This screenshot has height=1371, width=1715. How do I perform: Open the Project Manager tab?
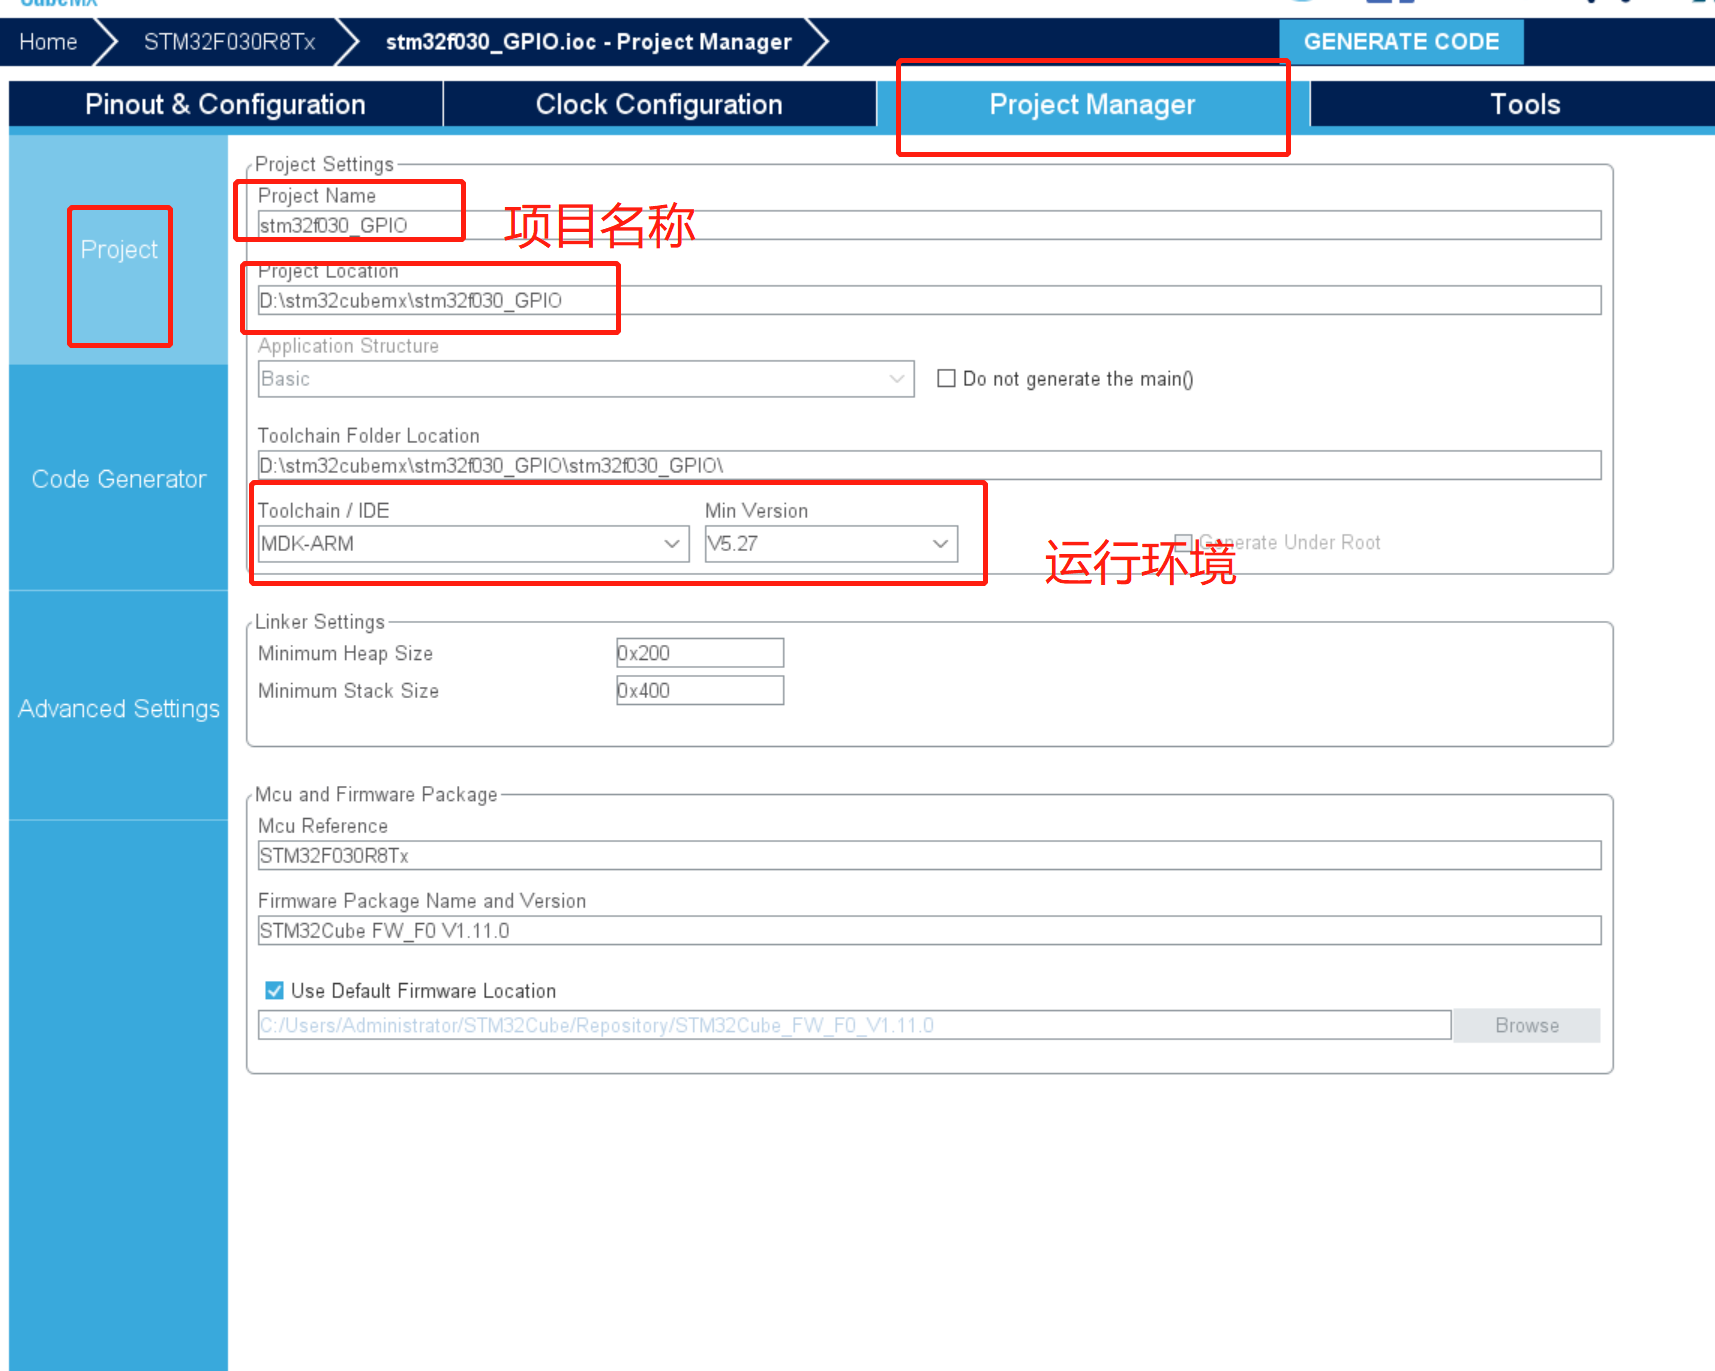pyautogui.click(x=1092, y=104)
